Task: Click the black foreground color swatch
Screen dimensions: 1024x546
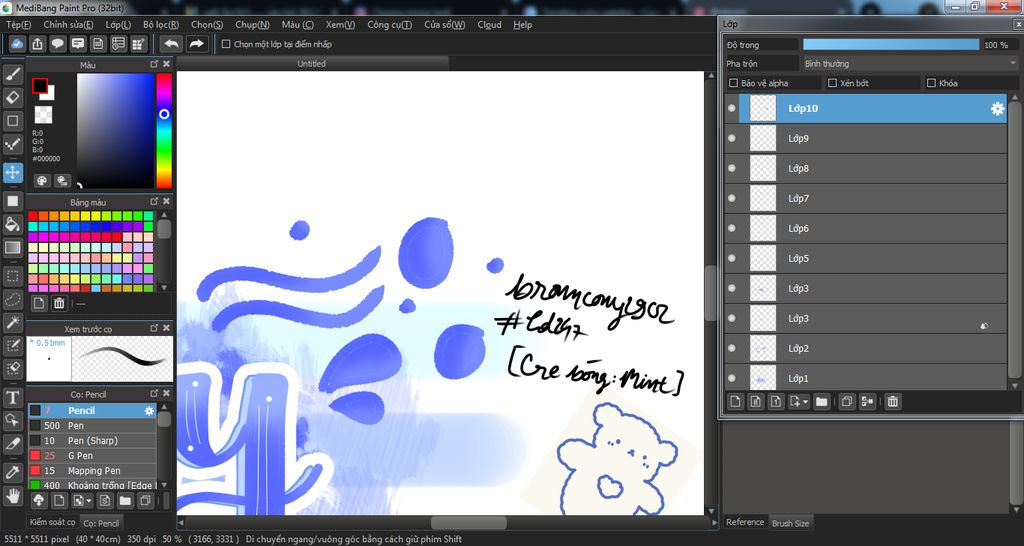Action: point(40,86)
